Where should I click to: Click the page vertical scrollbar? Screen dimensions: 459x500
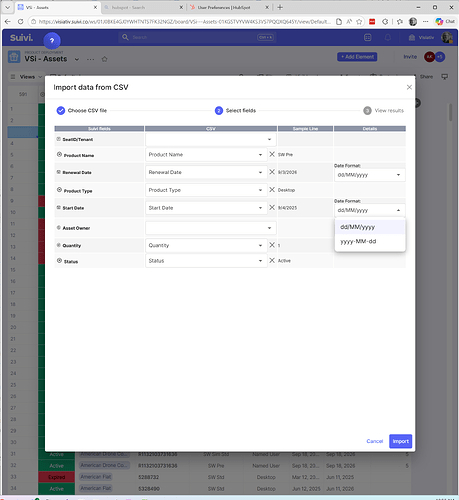451,112
